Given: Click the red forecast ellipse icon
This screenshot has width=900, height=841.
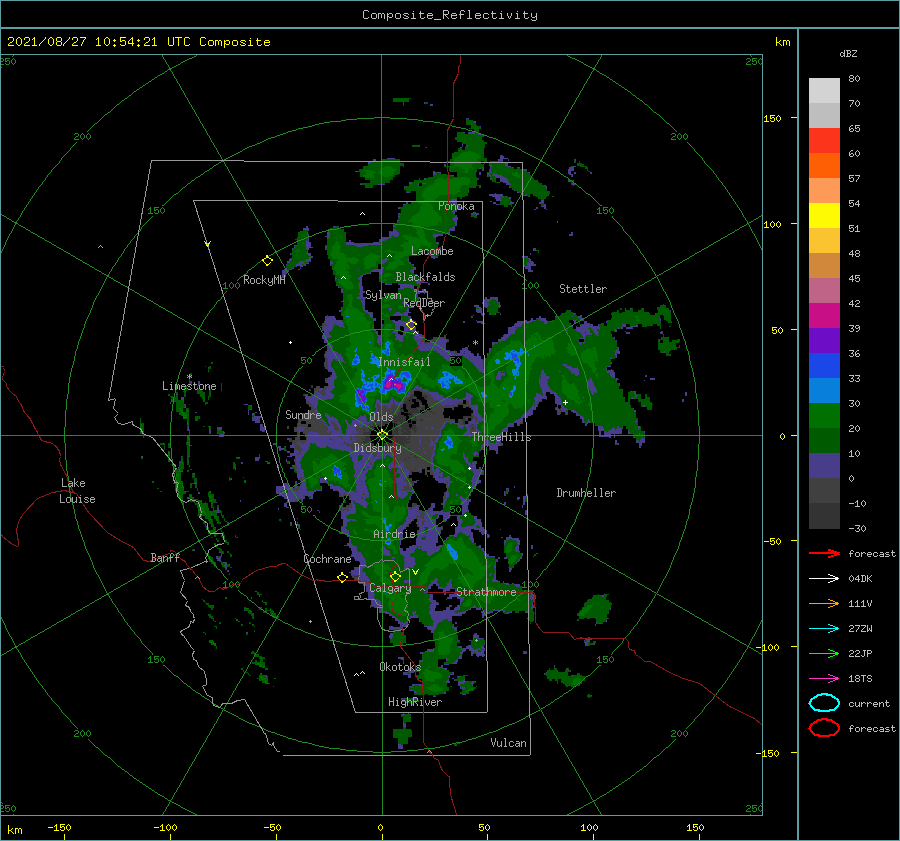Looking at the screenshot, I should pos(824,728).
